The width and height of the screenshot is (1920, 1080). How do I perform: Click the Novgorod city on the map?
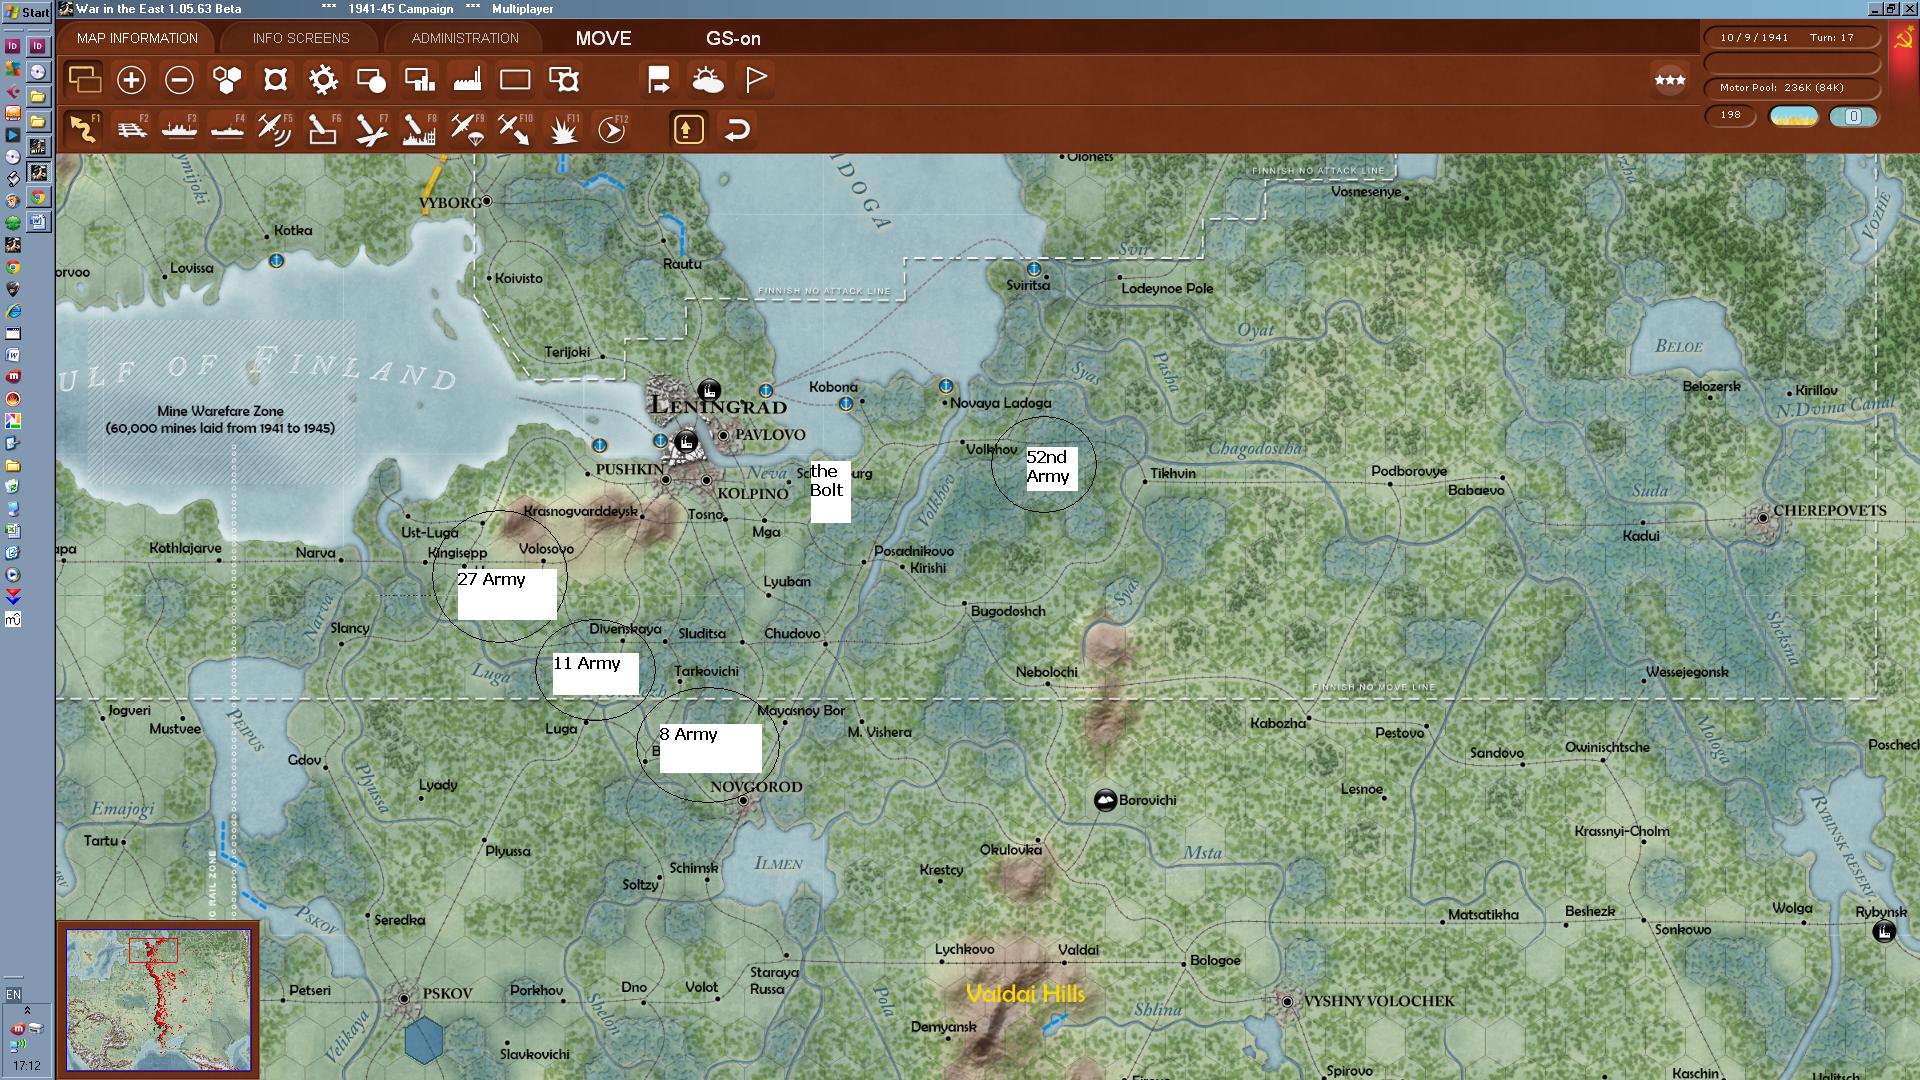pos(743,801)
